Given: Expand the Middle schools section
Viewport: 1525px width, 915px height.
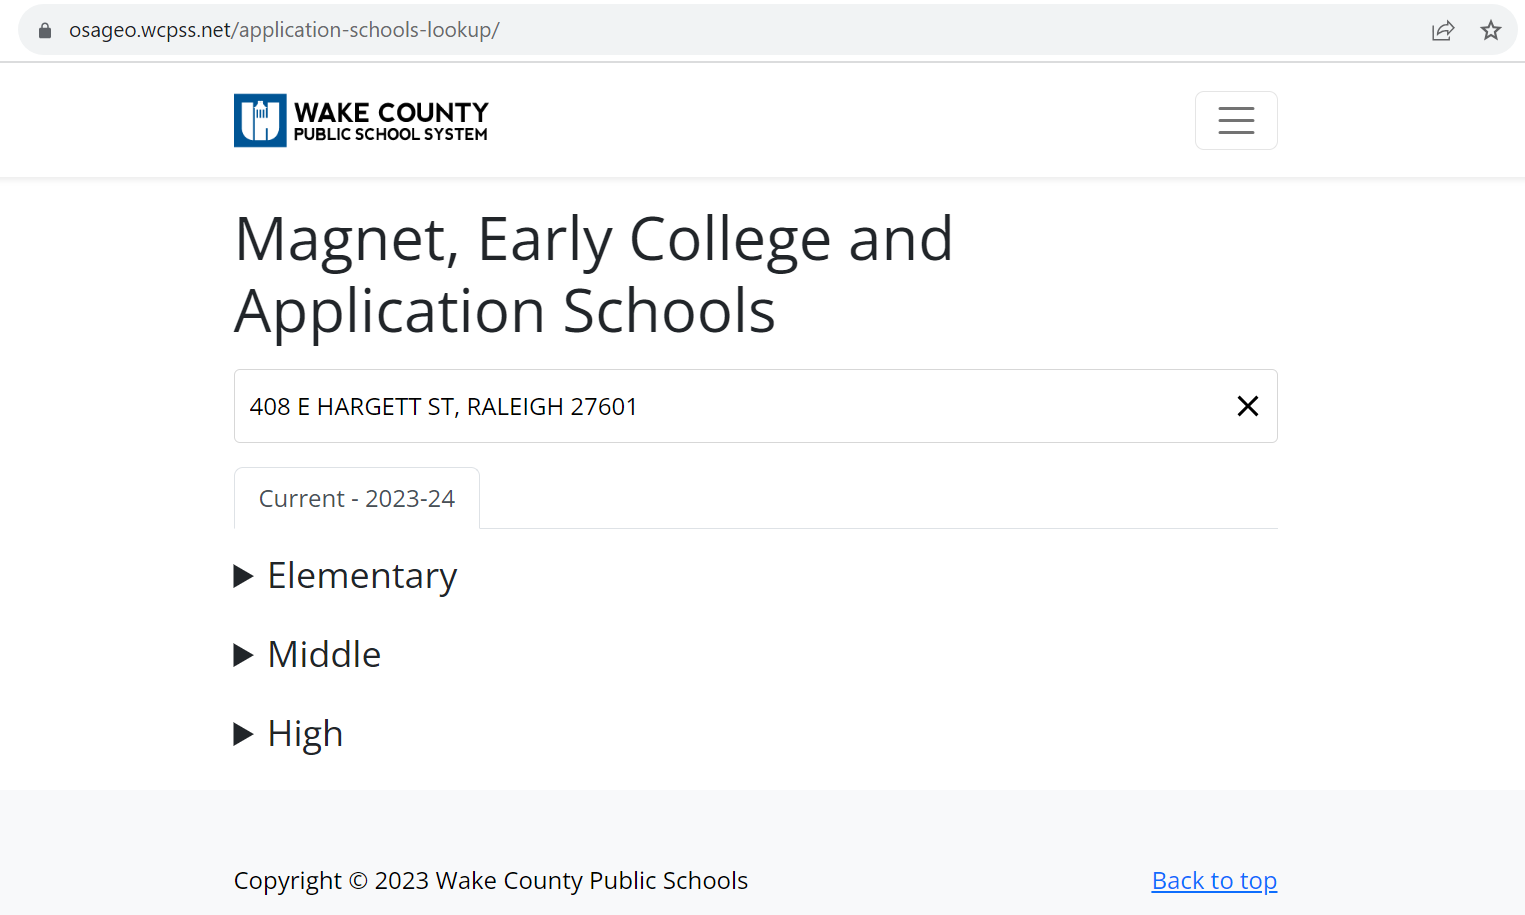Looking at the screenshot, I should (307, 655).
